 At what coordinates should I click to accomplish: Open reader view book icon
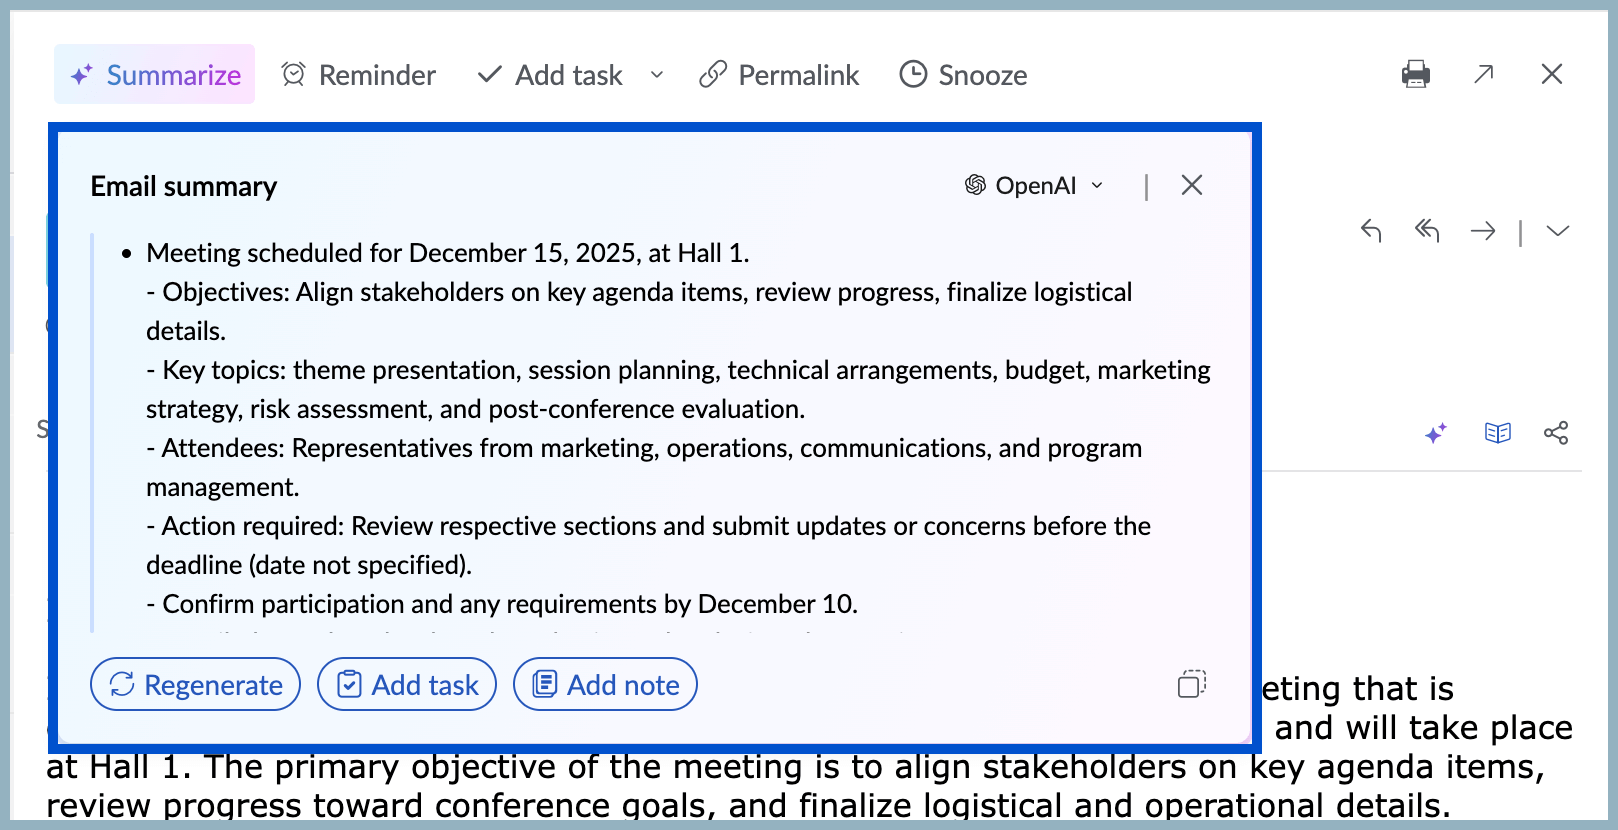(x=1498, y=433)
